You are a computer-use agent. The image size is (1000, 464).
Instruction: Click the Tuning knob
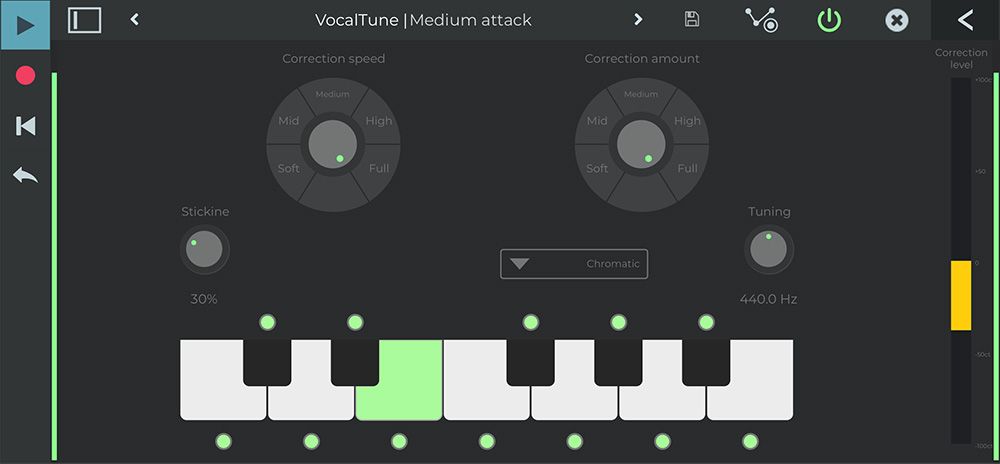pyautogui.click(x=768, y=249)
